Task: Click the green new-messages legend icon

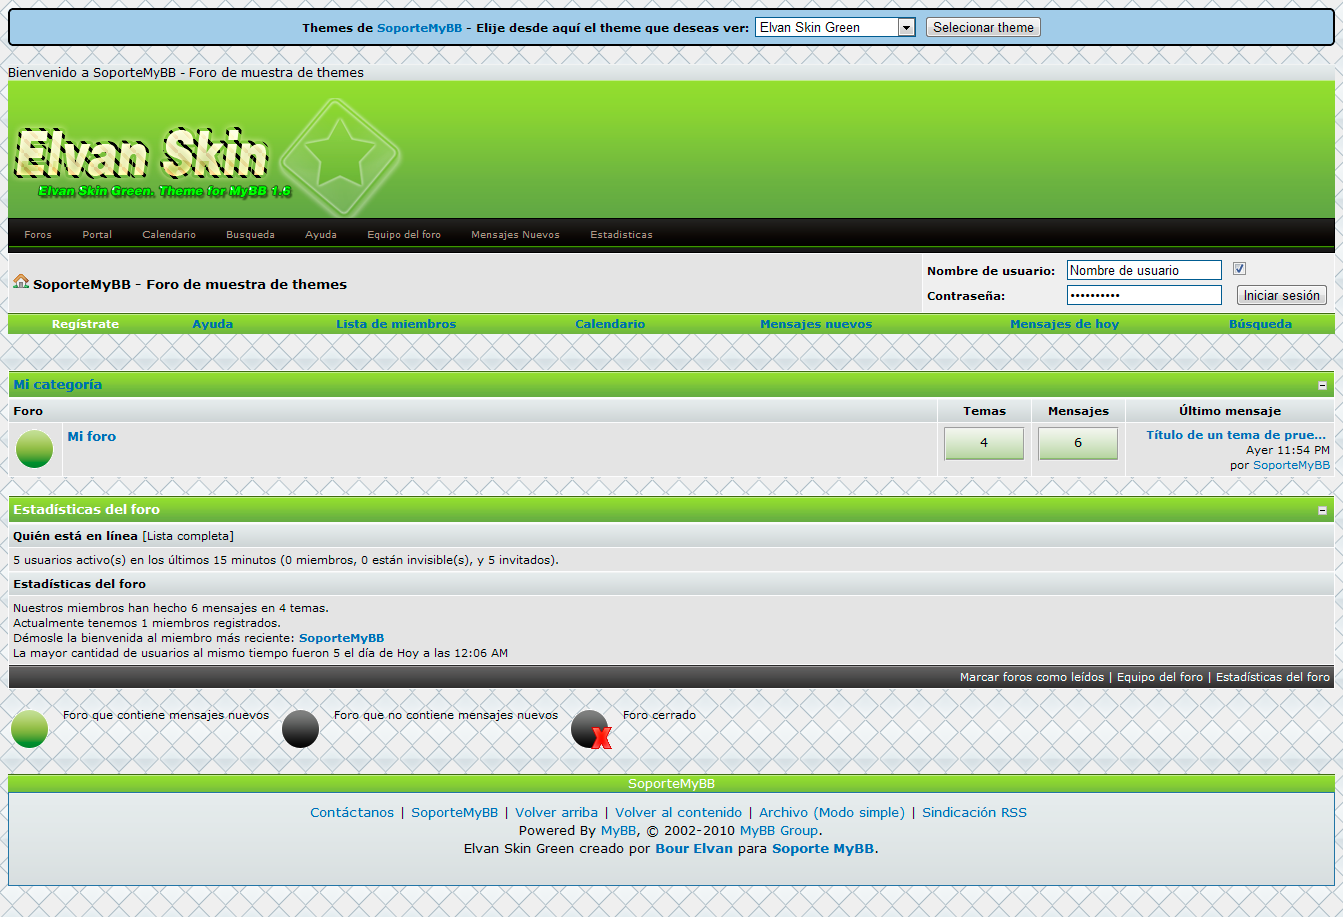Action: coord(30,729)
